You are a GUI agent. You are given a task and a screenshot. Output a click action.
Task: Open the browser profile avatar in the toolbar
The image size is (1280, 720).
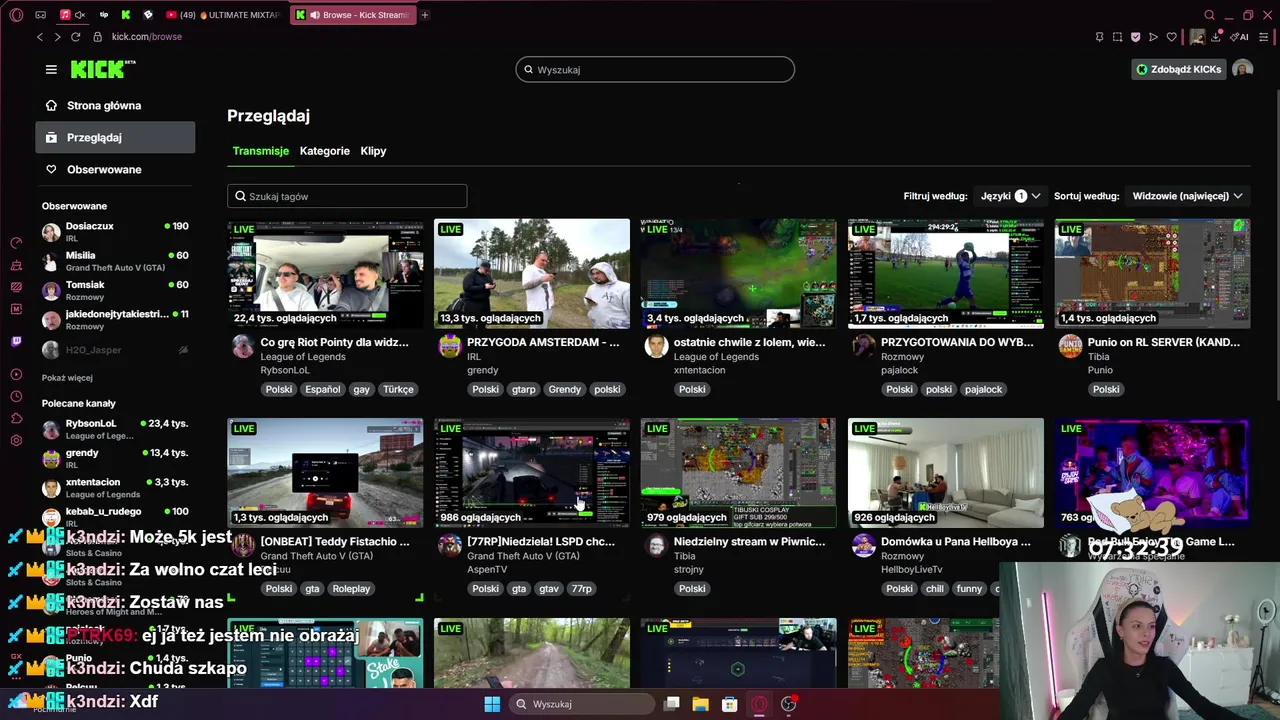pyautogui.click(x=1197, y=37)
